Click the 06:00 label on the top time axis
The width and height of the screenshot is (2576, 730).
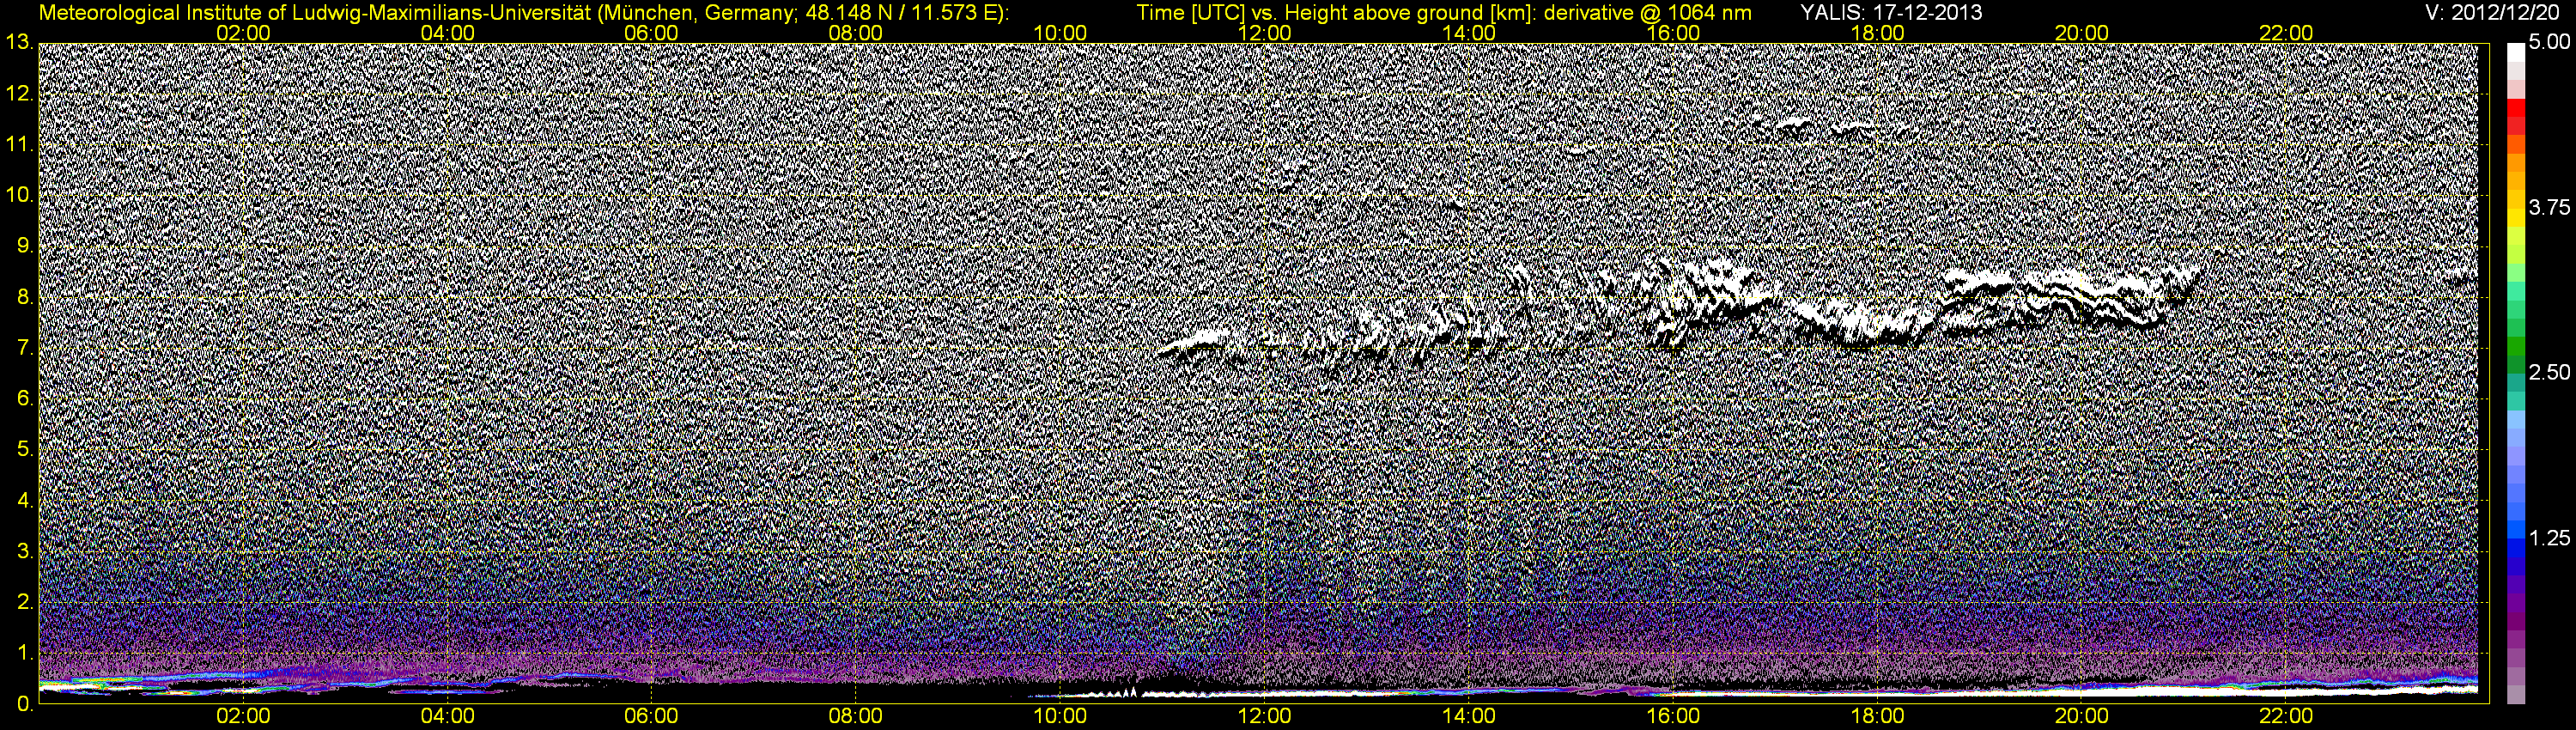[651, 33]
